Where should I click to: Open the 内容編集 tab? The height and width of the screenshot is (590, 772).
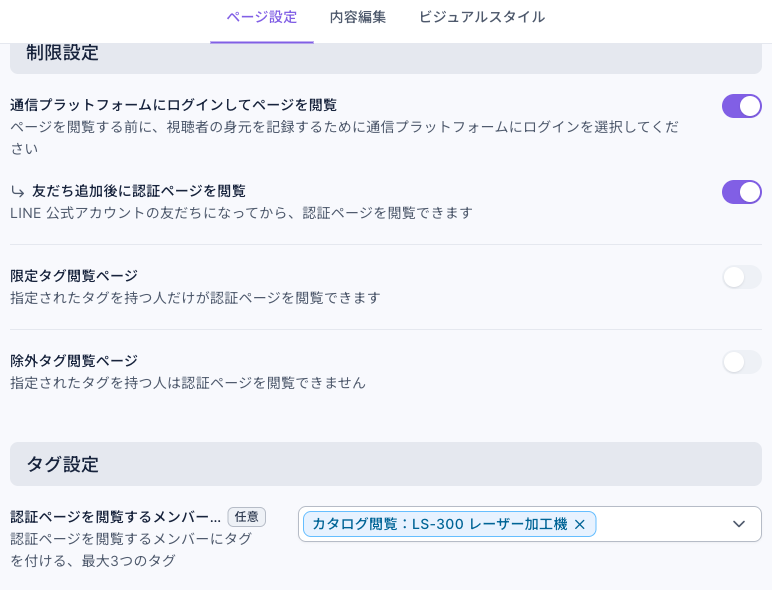357,17
